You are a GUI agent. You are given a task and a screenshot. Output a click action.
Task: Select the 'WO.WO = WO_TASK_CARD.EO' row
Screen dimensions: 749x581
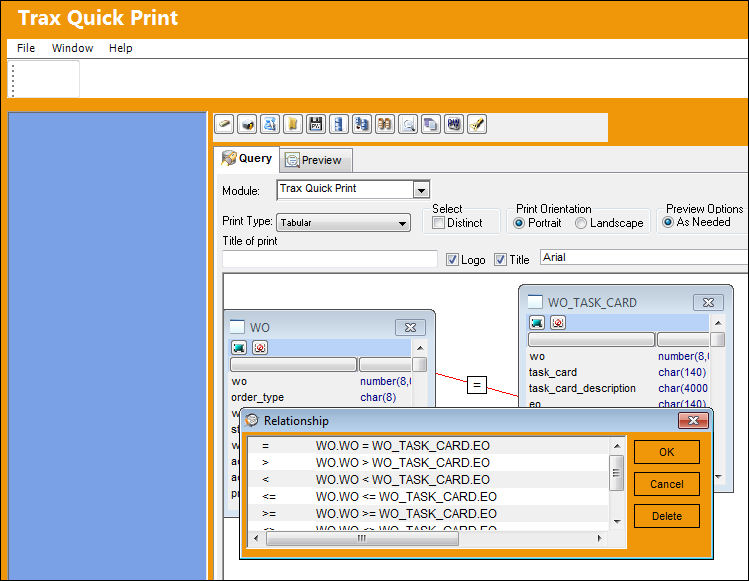tap(429, 445)
